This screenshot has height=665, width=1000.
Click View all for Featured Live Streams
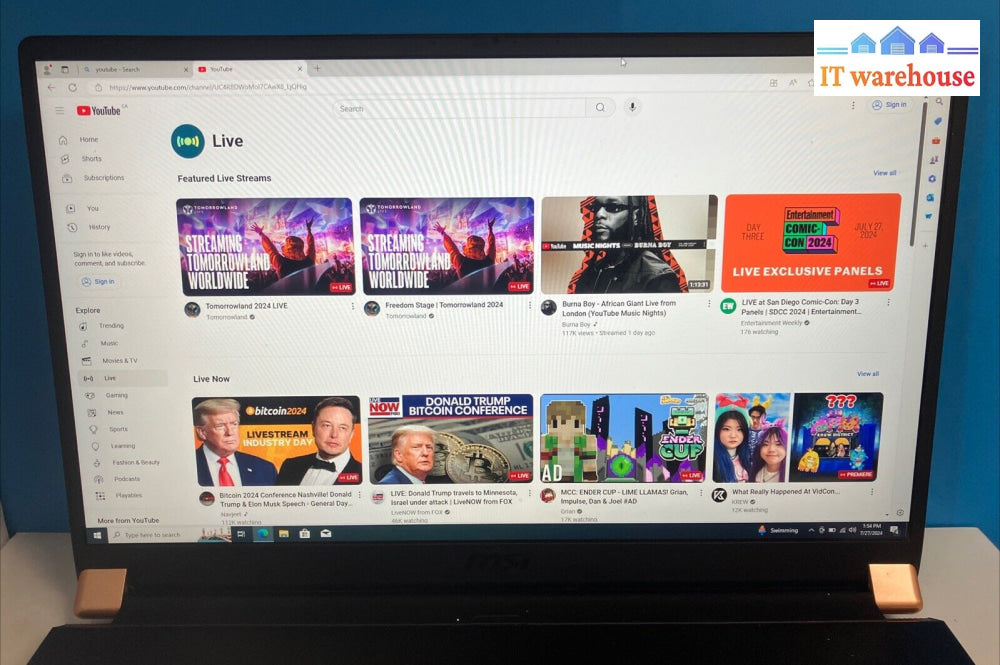pos(885,173)
